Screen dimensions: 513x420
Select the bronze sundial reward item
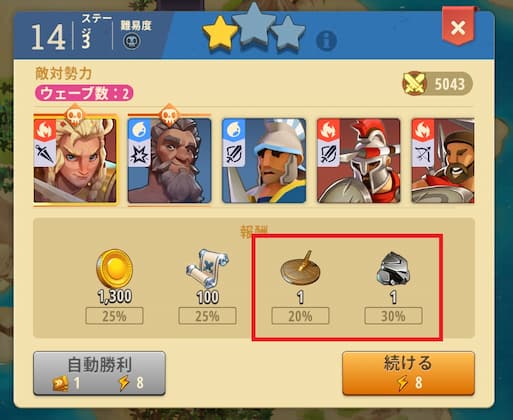coord(300,269)
